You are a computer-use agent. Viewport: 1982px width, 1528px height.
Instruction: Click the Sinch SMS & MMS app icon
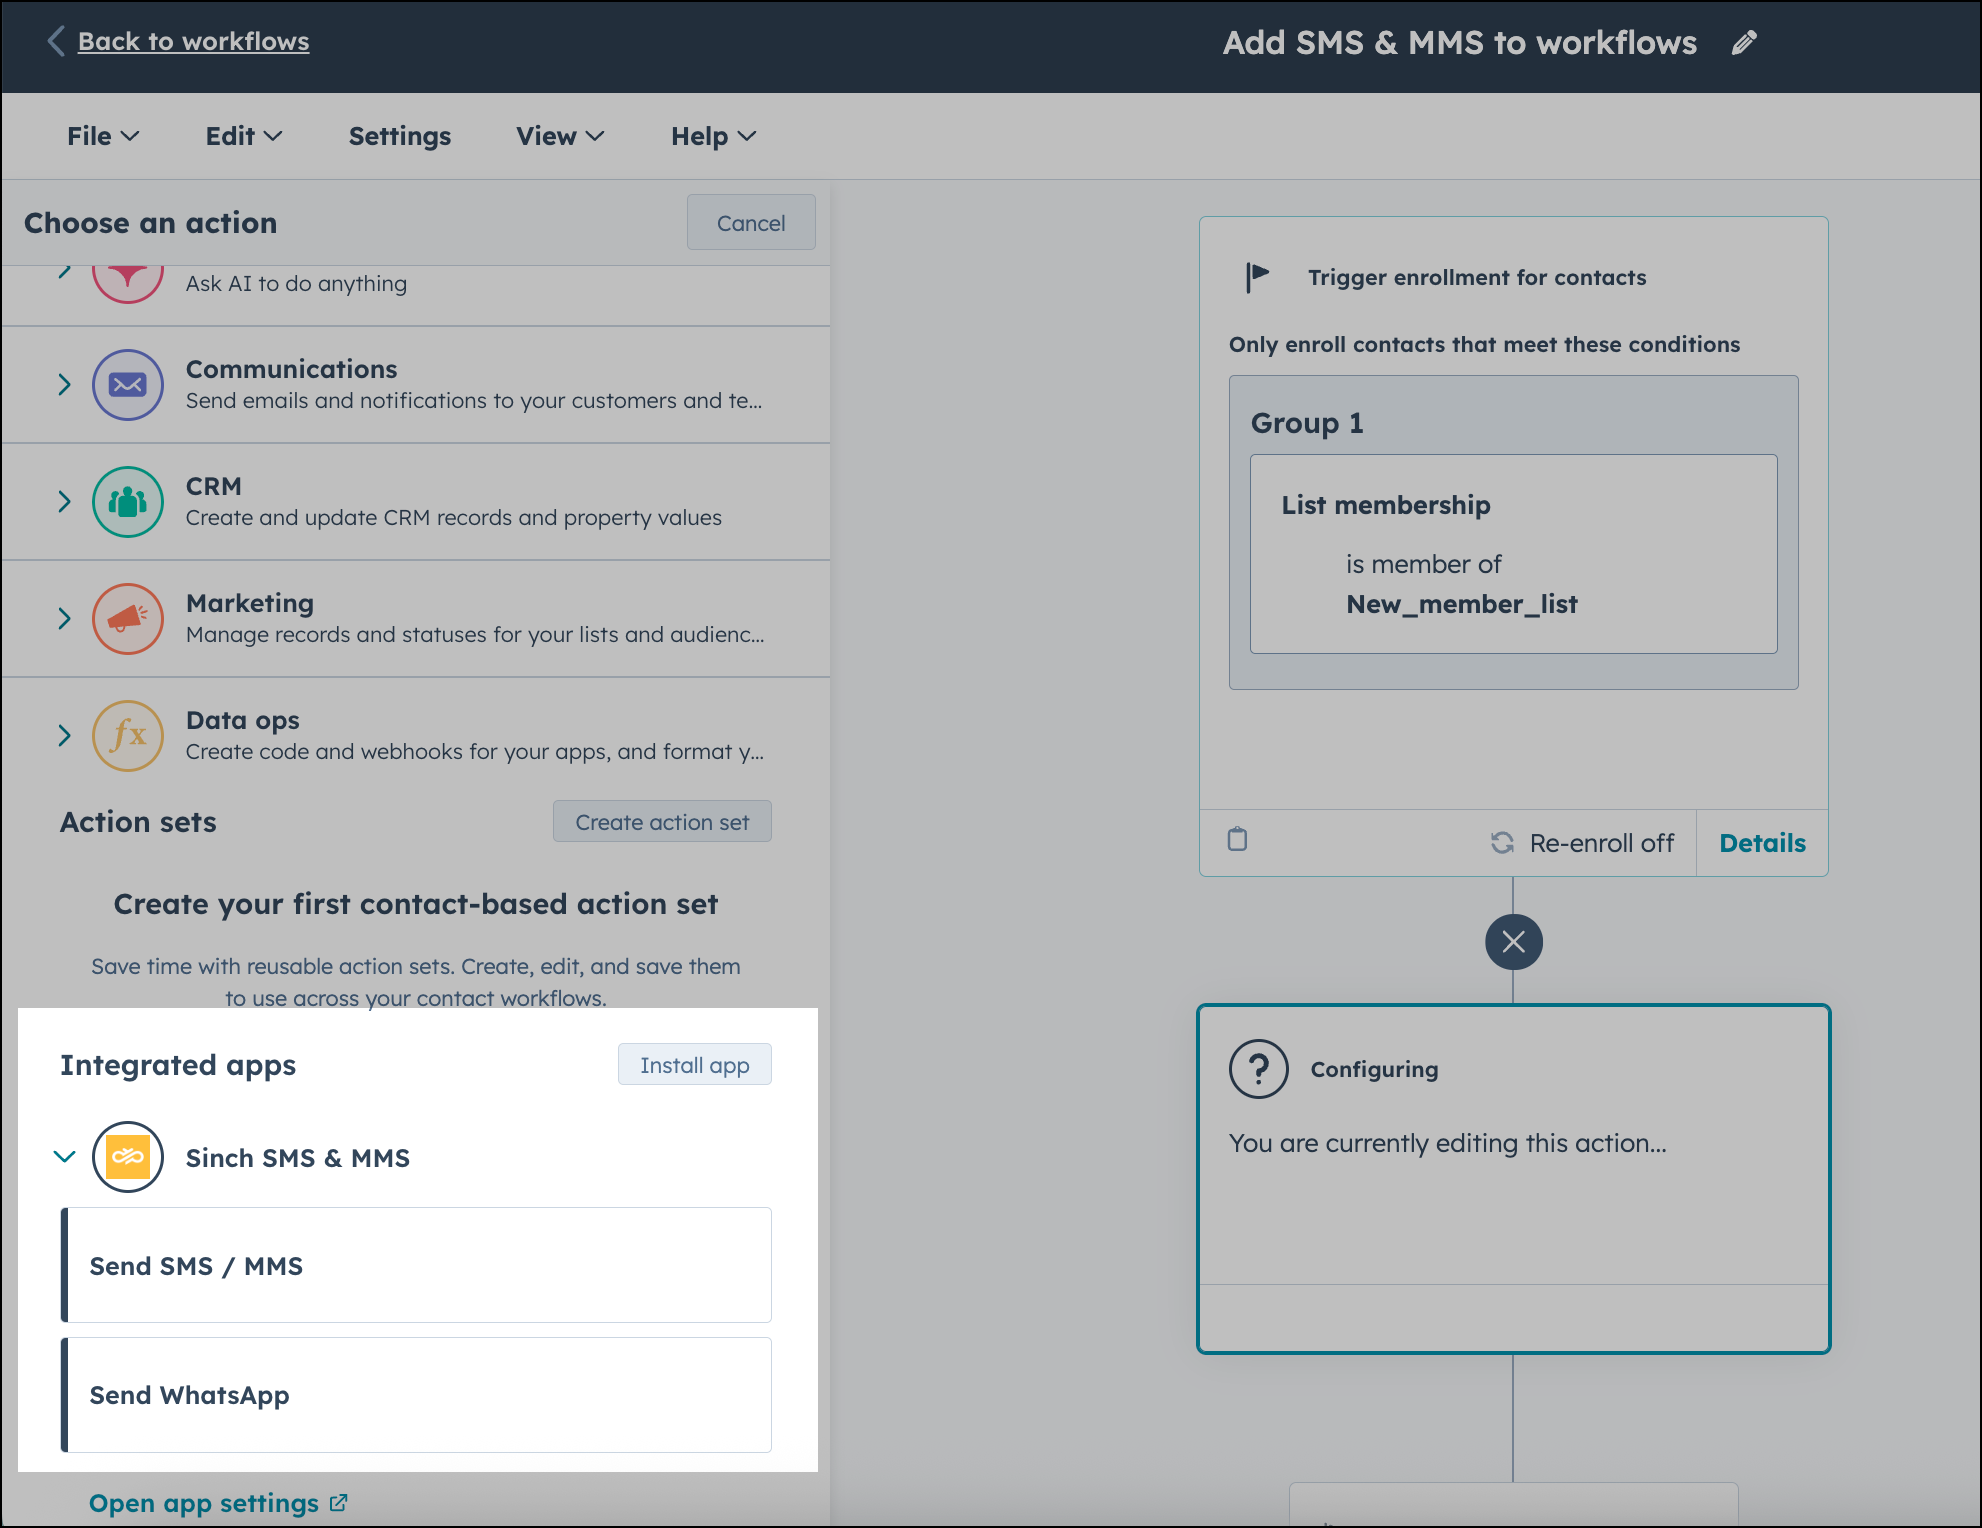[126, 1157]
